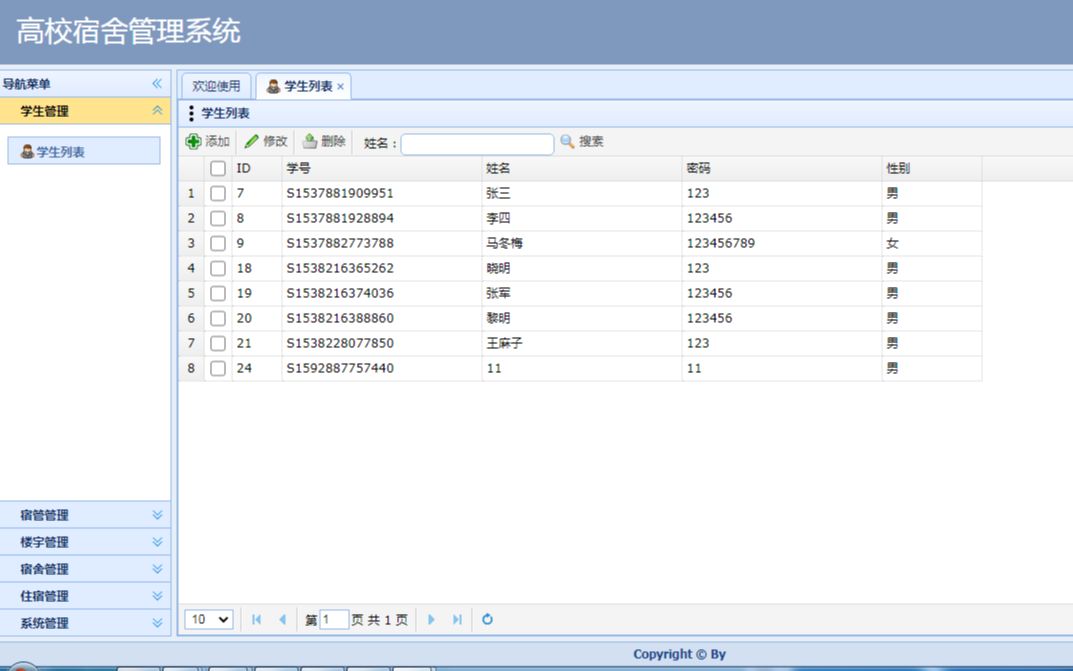Refresh the student list with the reload icon
The image size is (1073, 671).
[487, 620]
